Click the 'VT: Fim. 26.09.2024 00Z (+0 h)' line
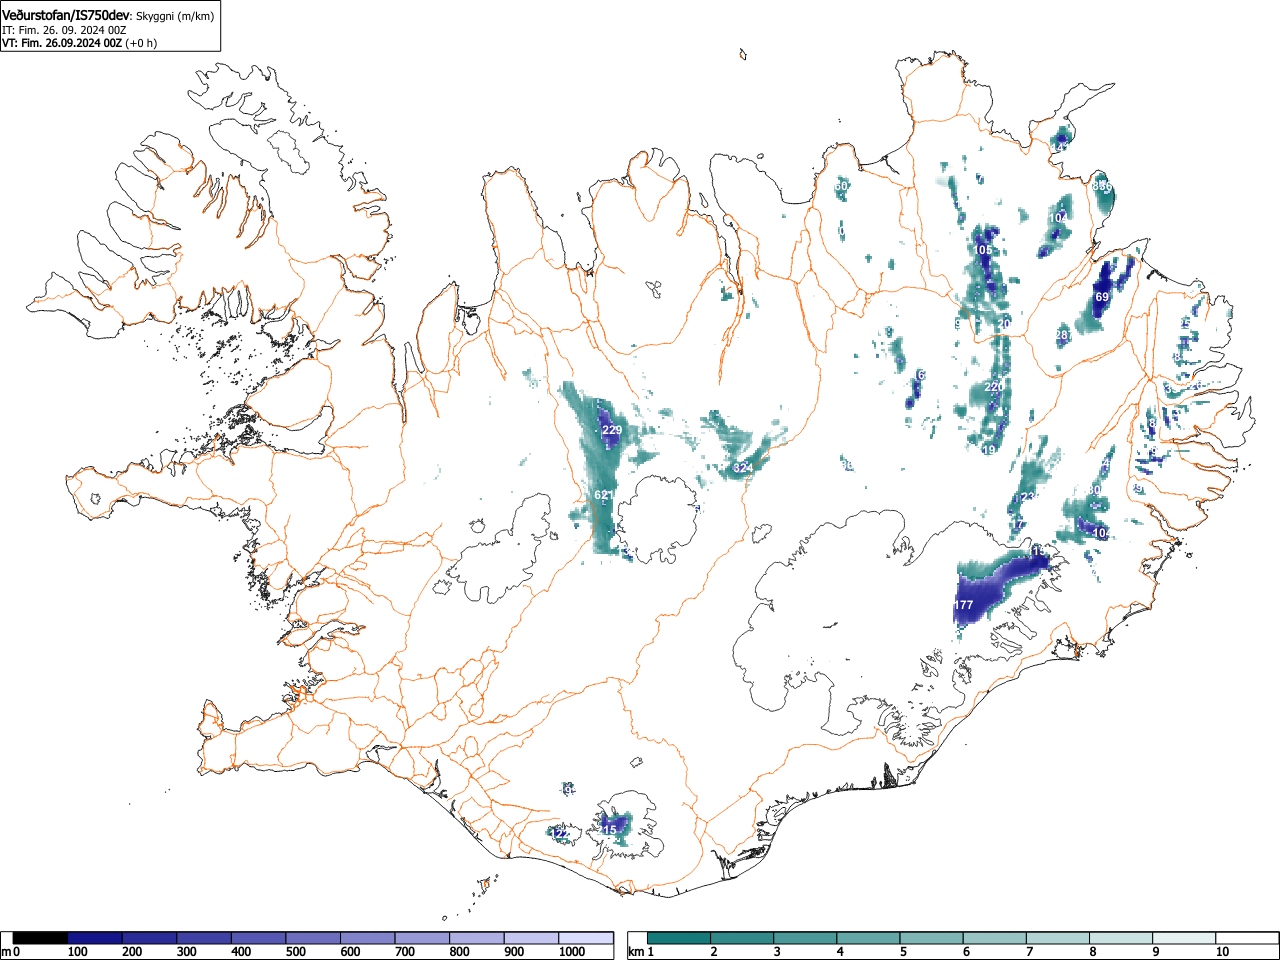This screenshot has width=1280, height=960. tap(79, 43)
